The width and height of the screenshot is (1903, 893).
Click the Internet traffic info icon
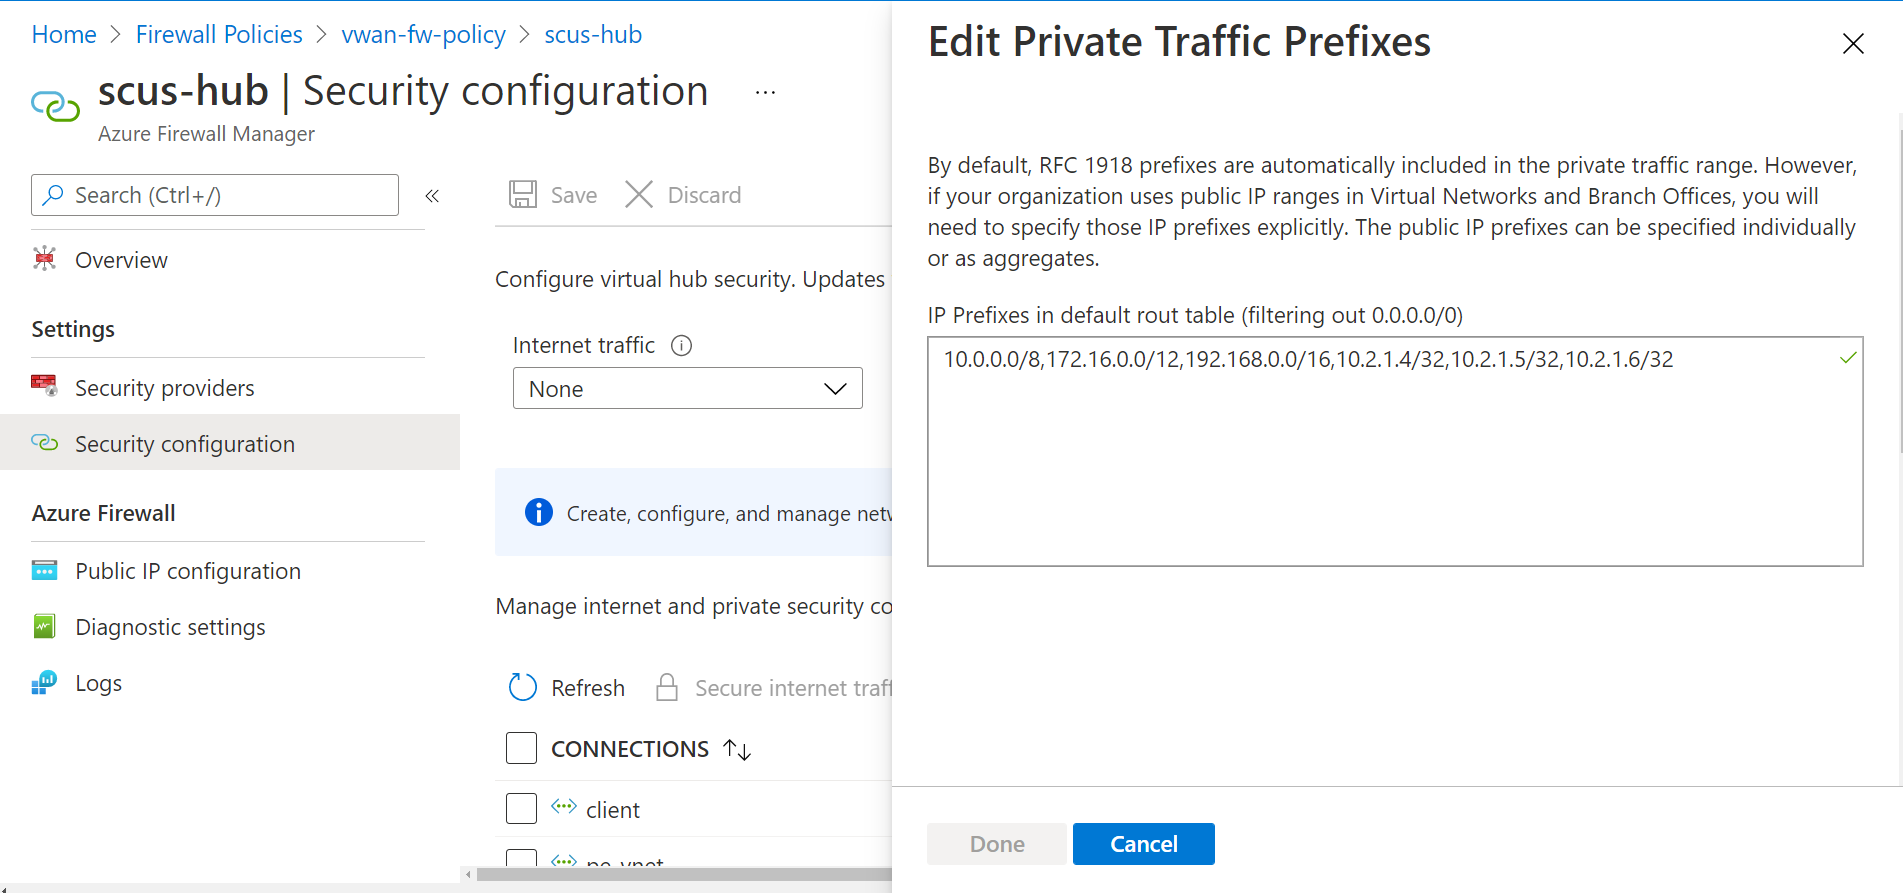click(x=682, y=346)
